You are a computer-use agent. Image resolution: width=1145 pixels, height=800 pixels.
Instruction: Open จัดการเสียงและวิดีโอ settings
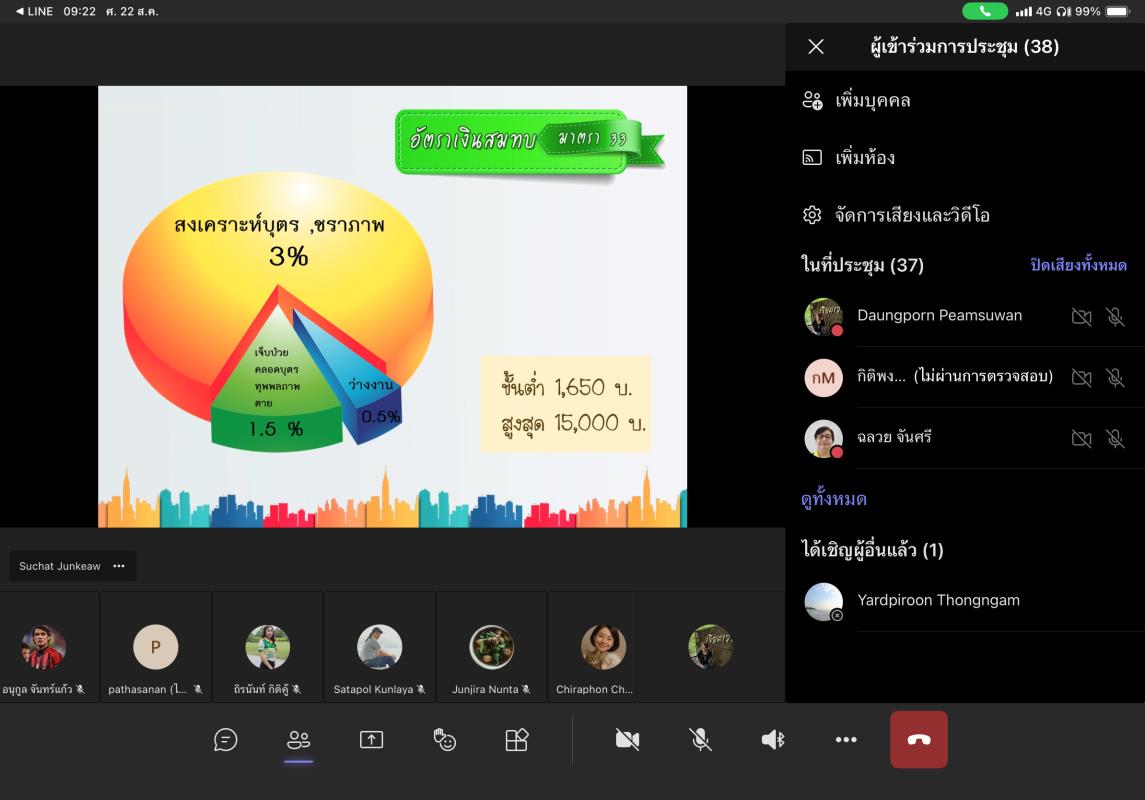[911, 215]
